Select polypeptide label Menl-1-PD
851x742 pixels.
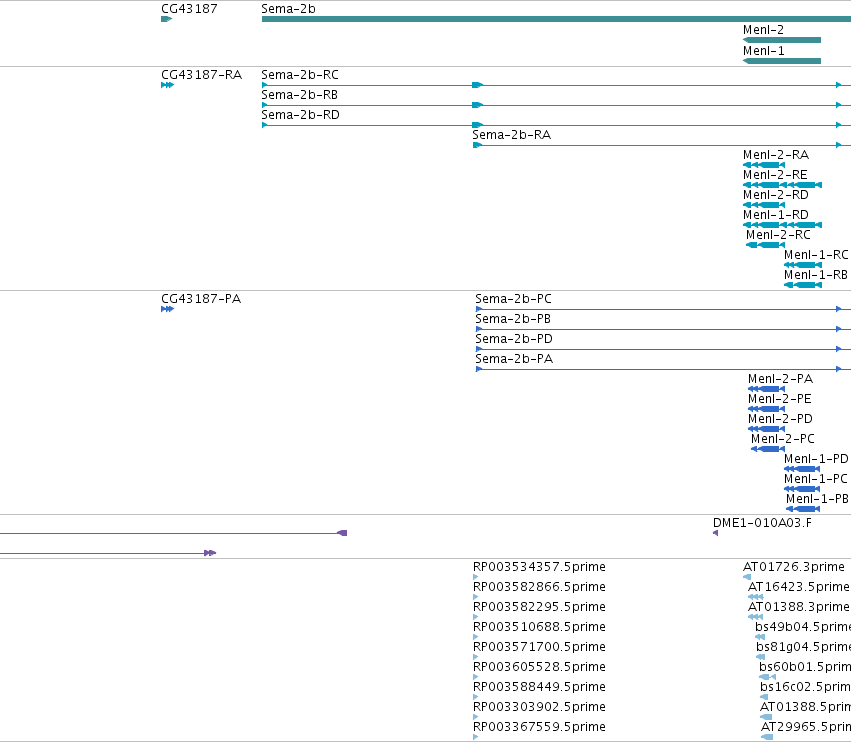[816, 459]
